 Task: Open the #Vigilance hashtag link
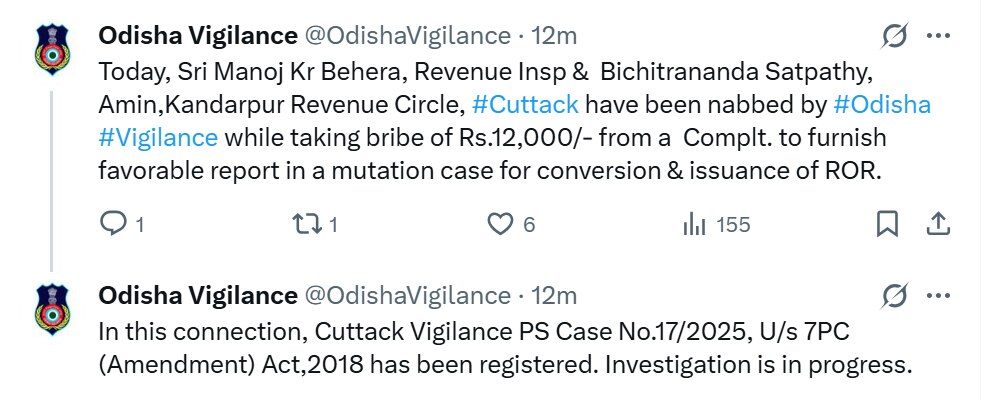158,137
